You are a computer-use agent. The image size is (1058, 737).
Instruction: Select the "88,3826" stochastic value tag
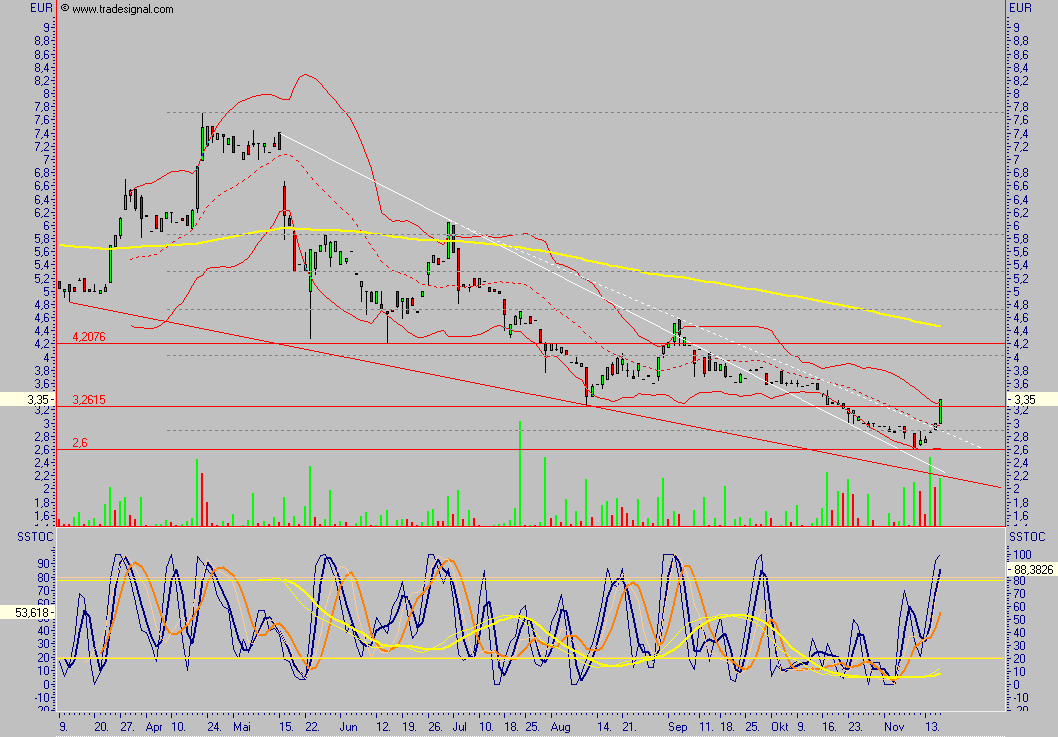pos(1033,570)
